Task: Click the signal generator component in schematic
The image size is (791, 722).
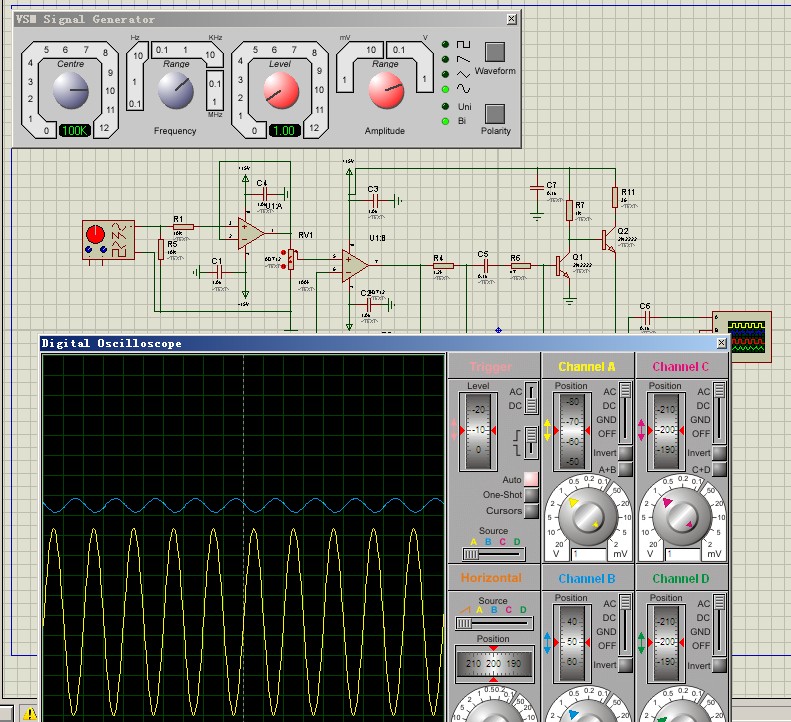Action: pos(106,241)
